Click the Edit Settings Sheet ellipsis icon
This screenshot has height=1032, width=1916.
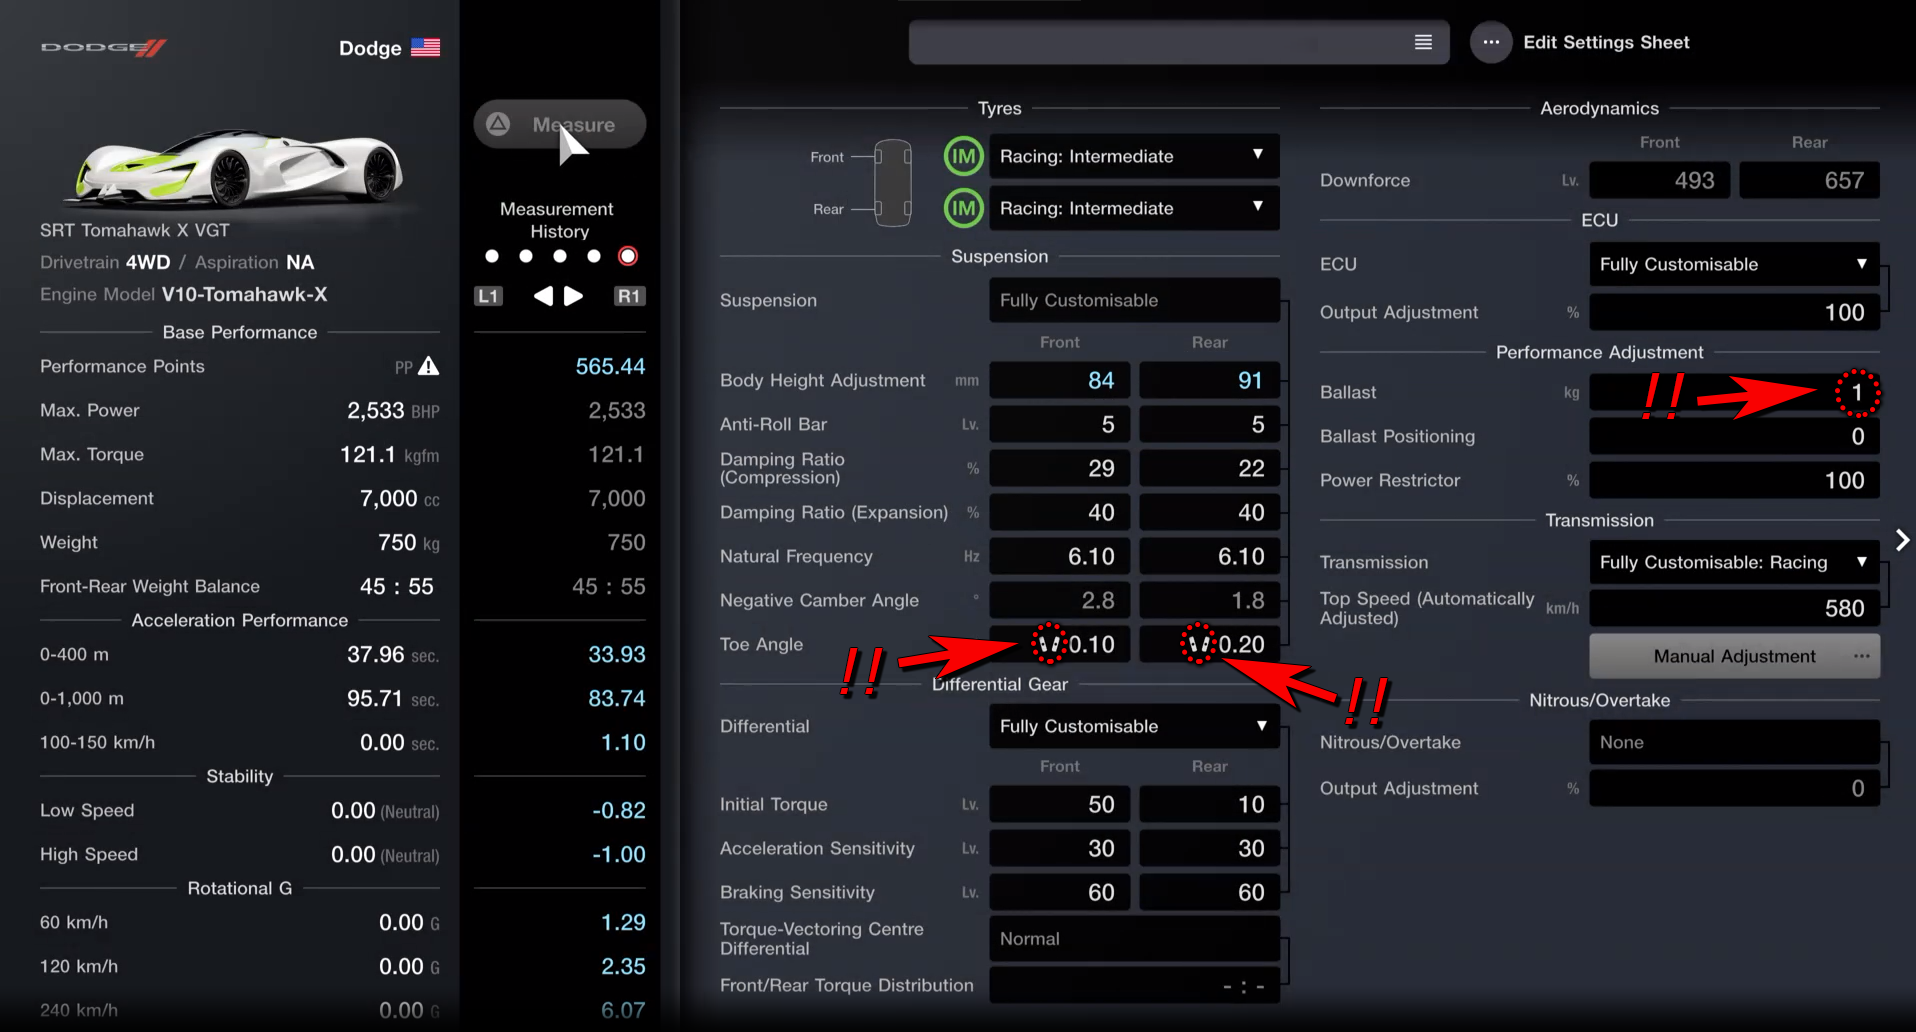1490,42
